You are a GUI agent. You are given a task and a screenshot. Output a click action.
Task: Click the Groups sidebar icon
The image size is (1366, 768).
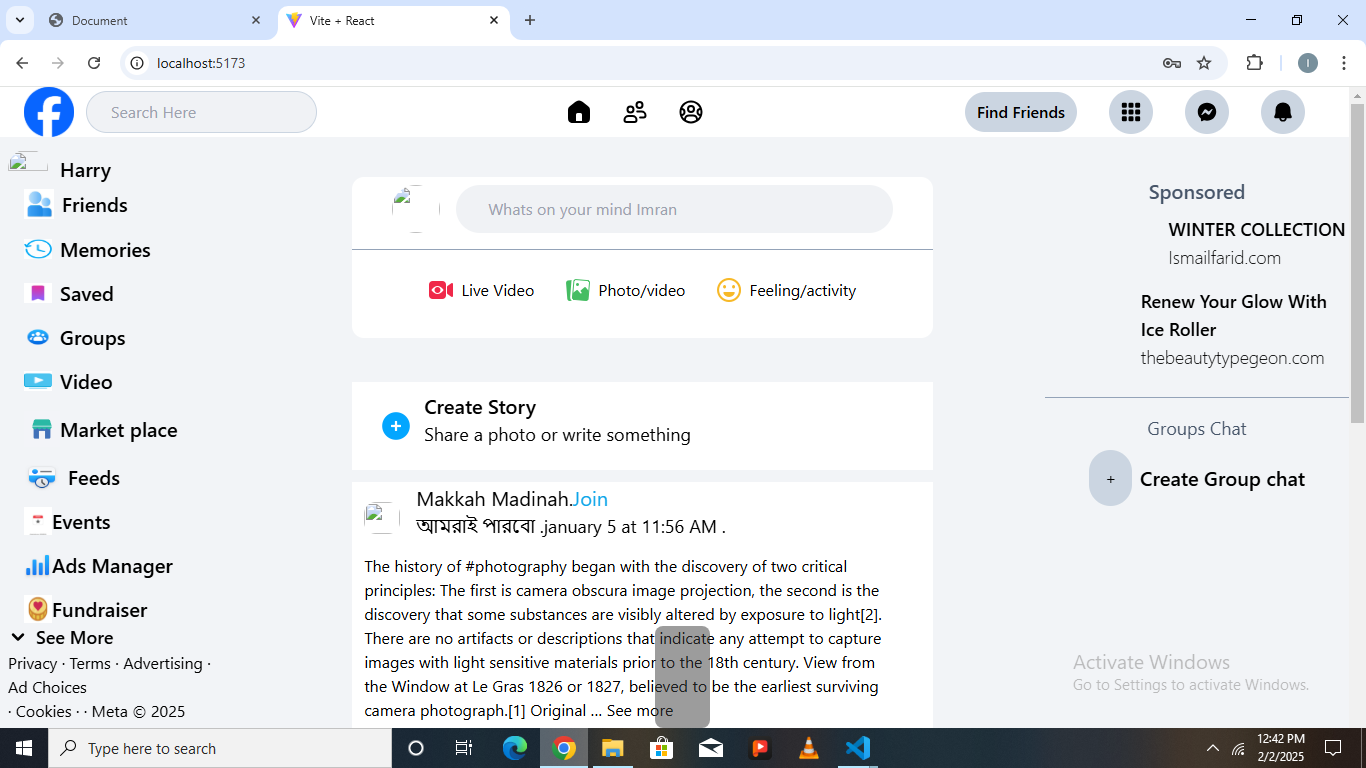point(38,337)
